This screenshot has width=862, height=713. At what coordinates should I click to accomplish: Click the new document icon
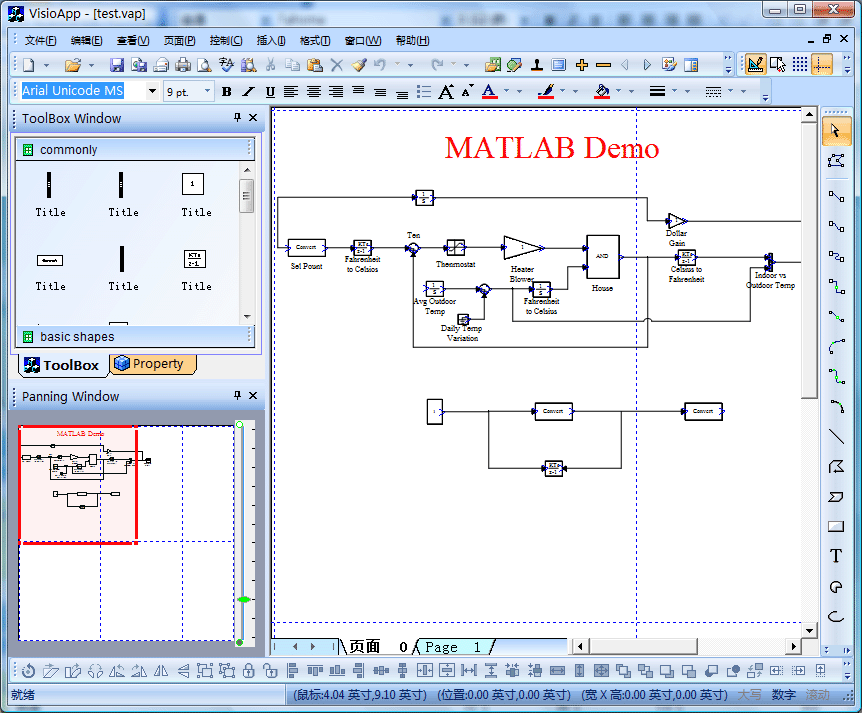click(x=28, y=65)
